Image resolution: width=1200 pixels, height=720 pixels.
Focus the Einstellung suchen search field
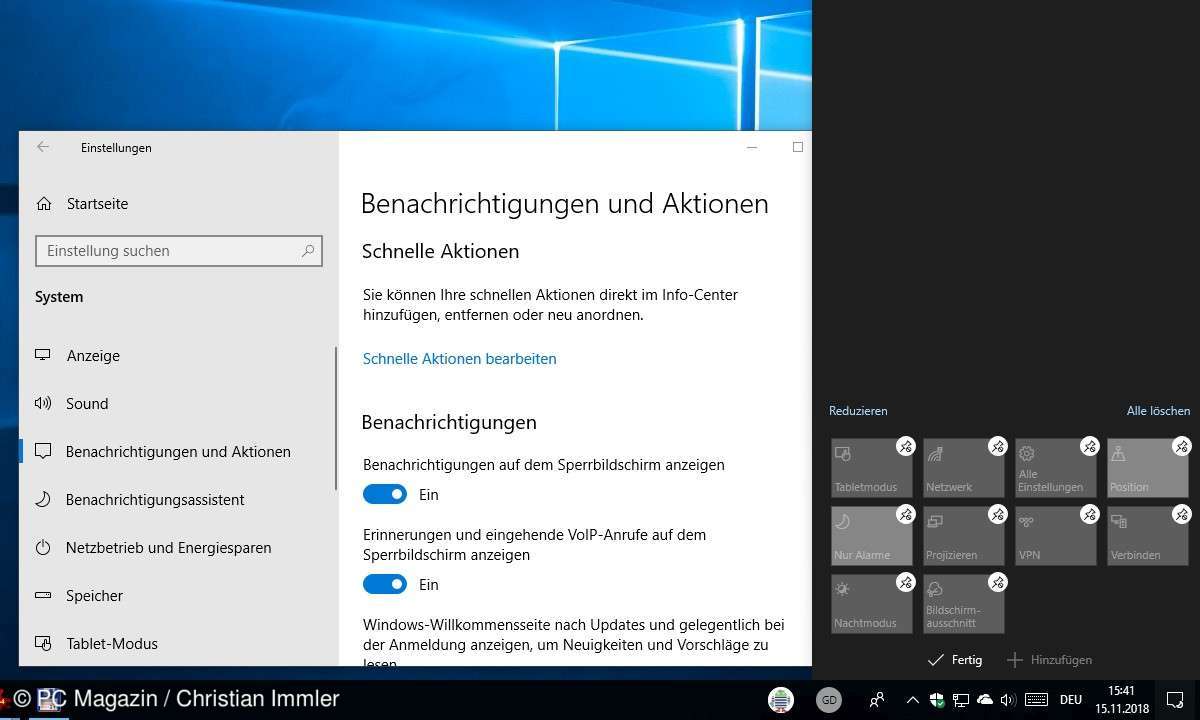pos(179,251)
